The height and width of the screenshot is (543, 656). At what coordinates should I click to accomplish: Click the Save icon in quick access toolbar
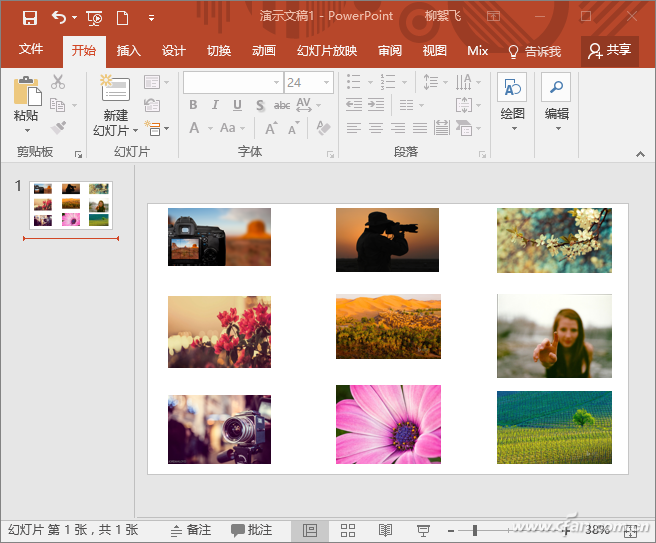(x=29, y=17)
